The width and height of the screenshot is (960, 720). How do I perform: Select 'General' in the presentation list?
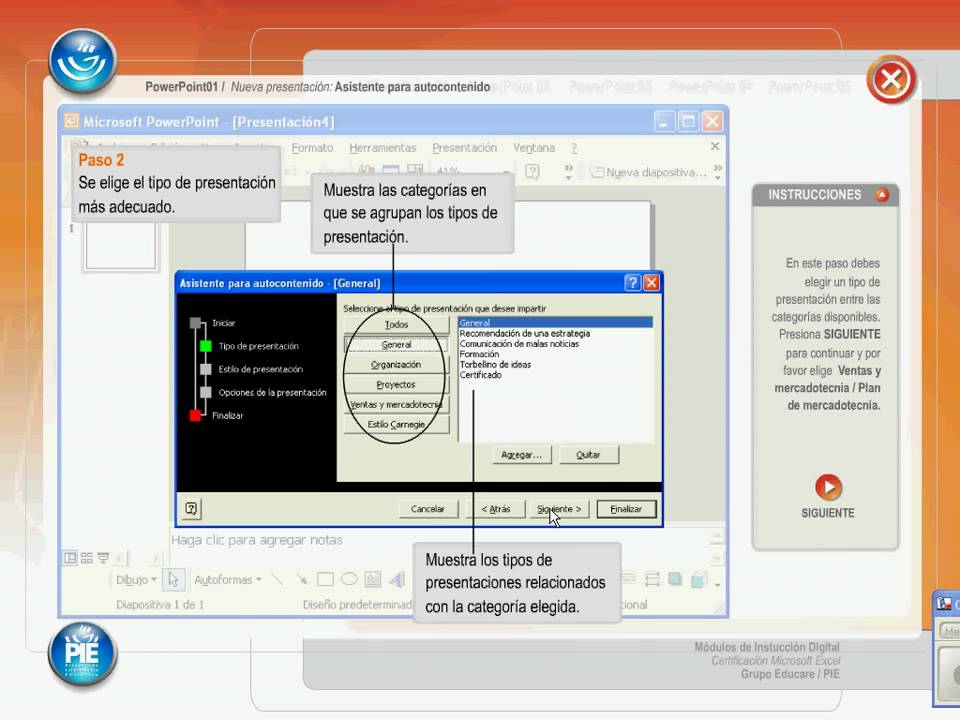[555, 323]
